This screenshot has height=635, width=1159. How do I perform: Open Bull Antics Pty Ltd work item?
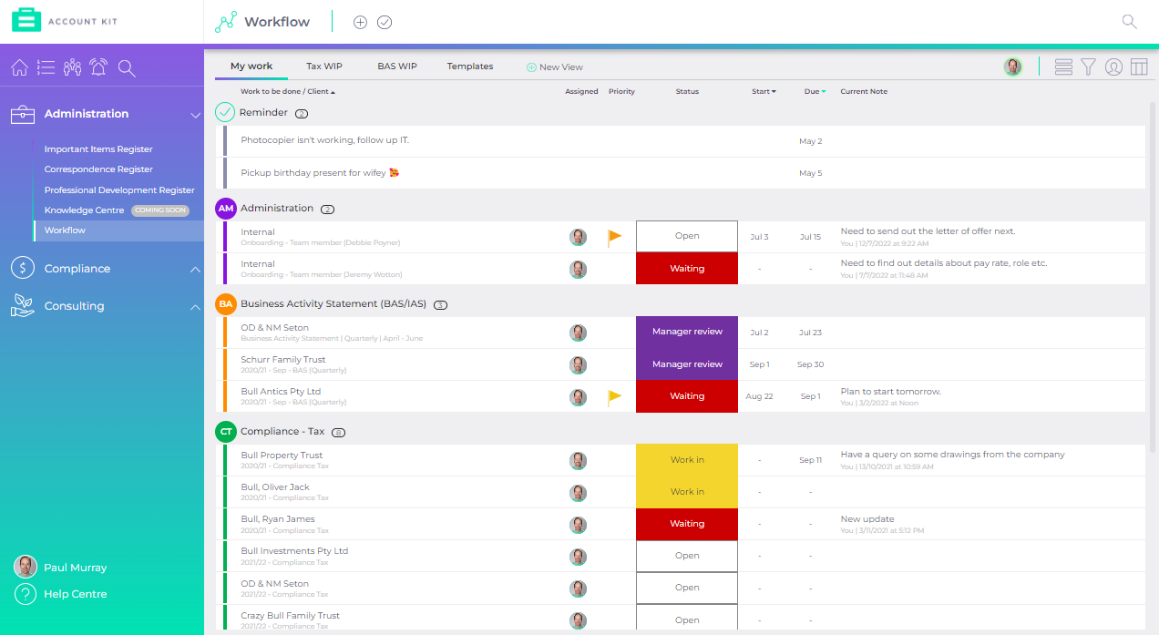280,391
